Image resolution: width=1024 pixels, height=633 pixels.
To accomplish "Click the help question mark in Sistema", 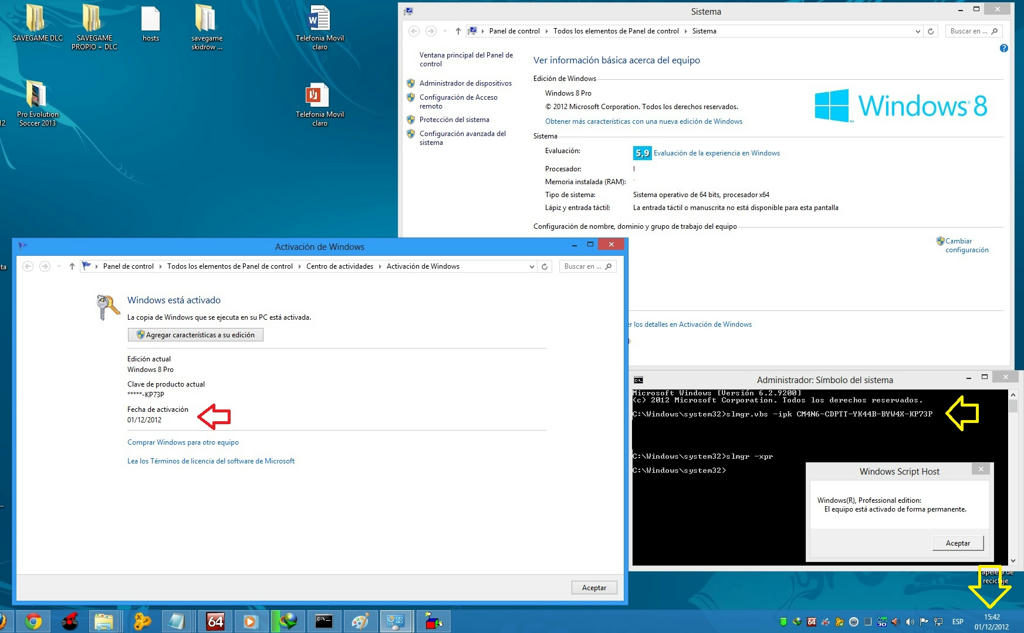I will coord(1004,48).
